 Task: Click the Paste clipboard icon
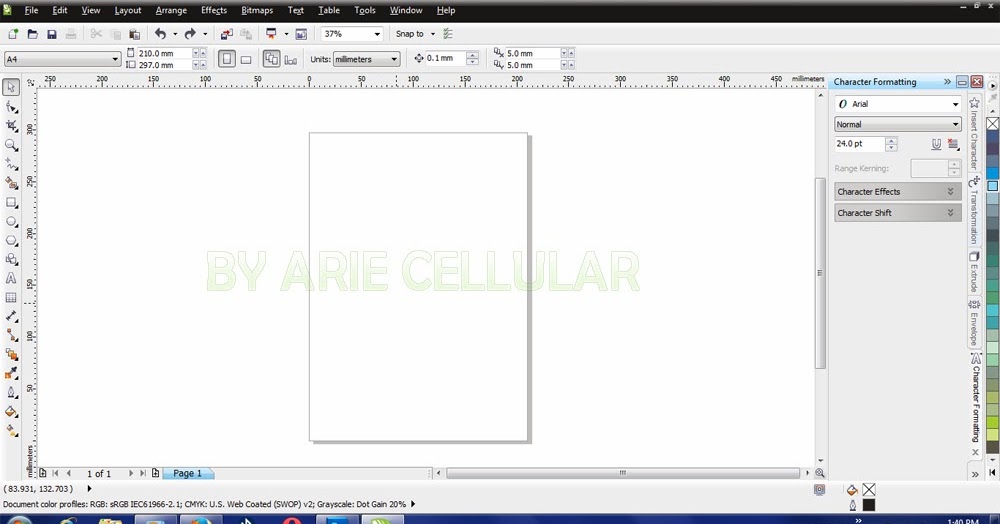(x=135, y=34)
